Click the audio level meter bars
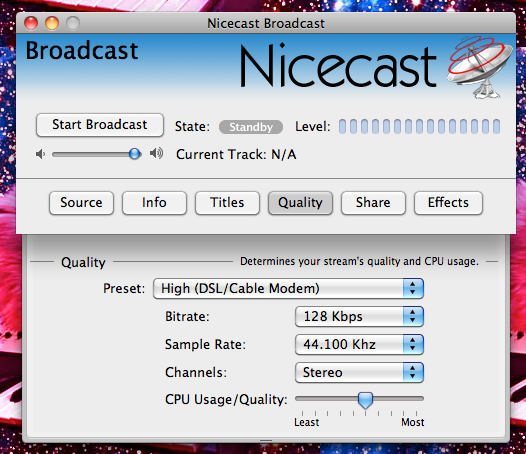Image resolution: width=526 pixels, height=454 pixels. pos(419,127)
